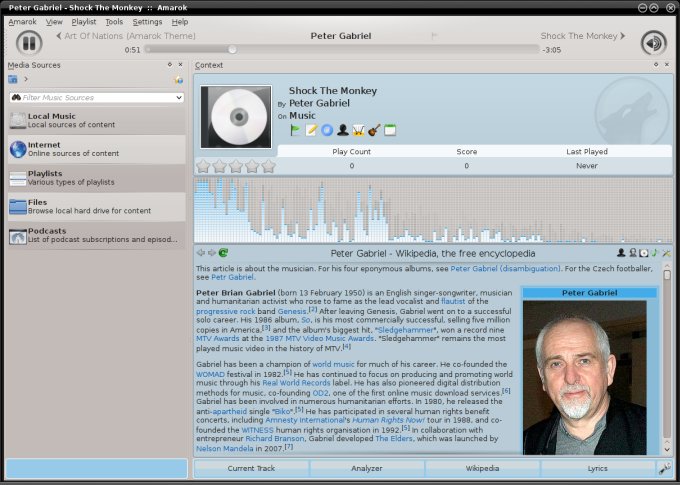Open the Tools menu
The width and height of the screenshot is (680, 485).
coord(114,22)
